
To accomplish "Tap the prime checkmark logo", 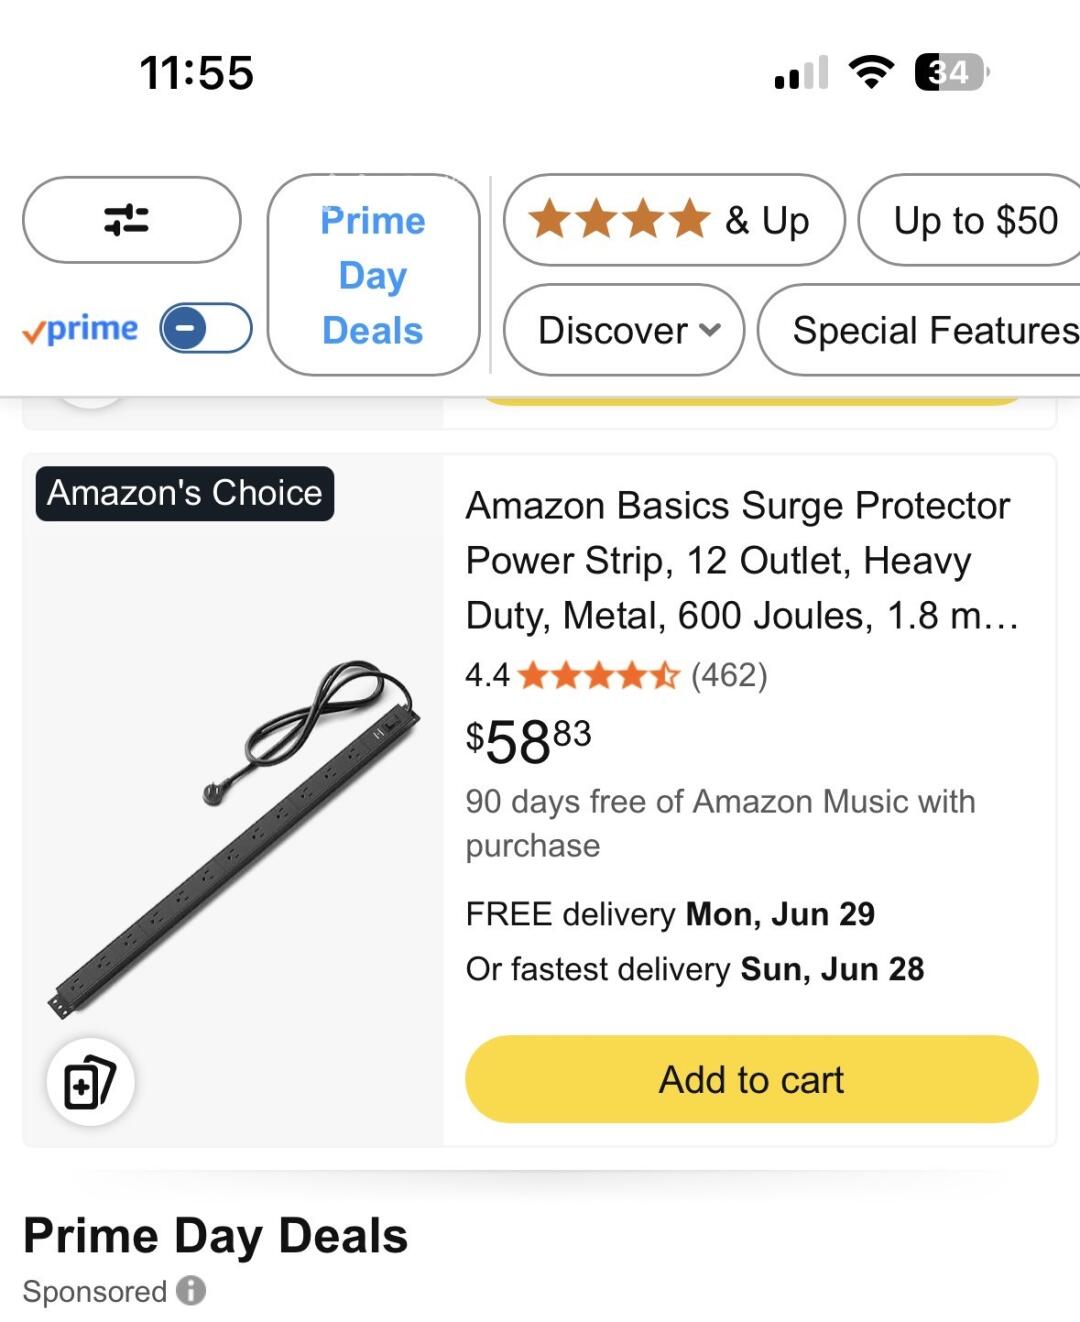I will (x=81, y=329).
